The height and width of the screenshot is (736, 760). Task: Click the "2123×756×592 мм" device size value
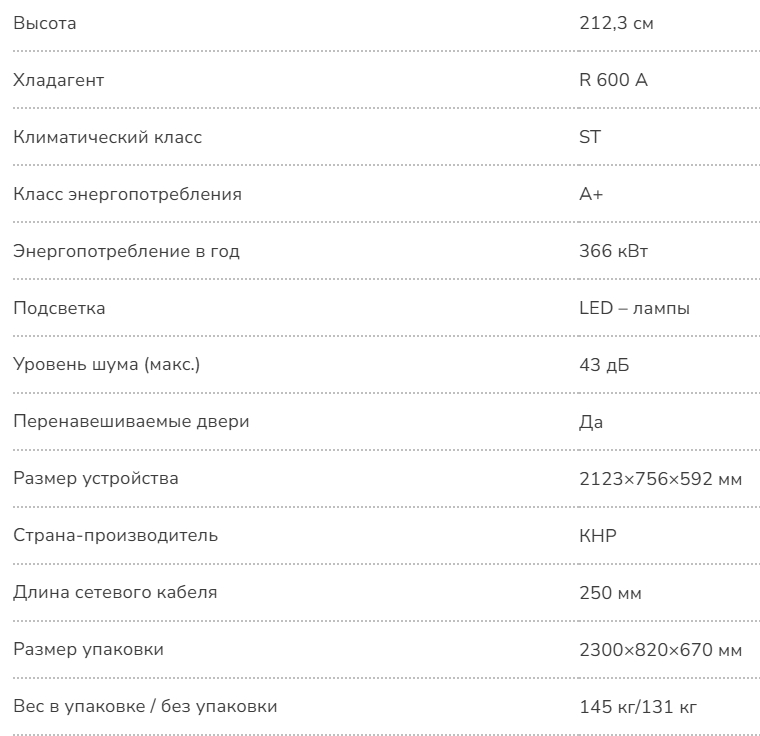click(660, 478)
